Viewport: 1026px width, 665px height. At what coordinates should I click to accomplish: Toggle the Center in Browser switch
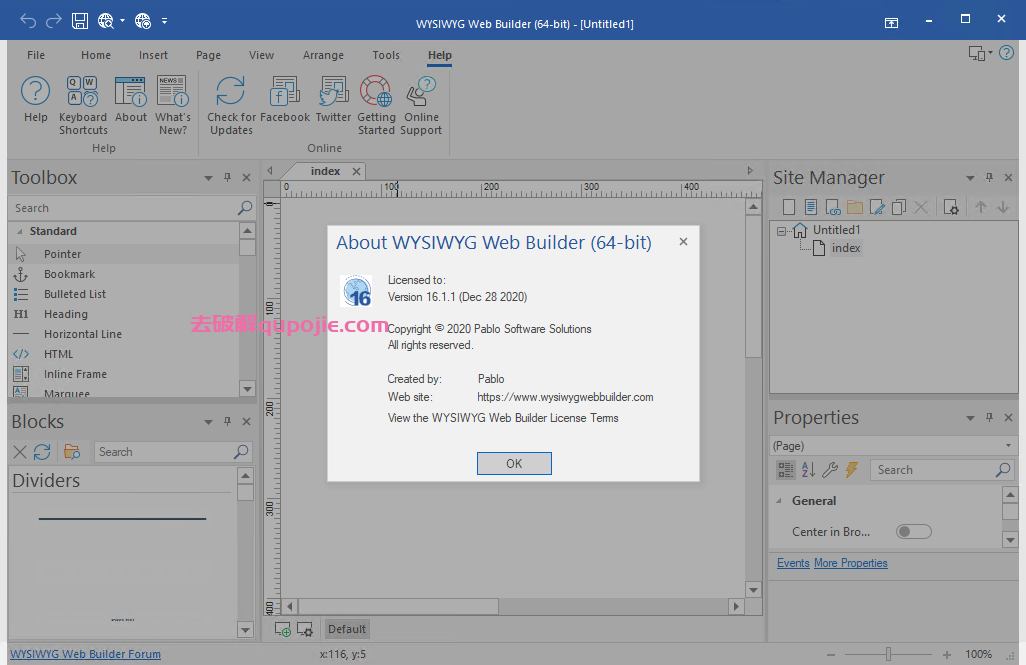pyautogui.click(x=913, y=531)
